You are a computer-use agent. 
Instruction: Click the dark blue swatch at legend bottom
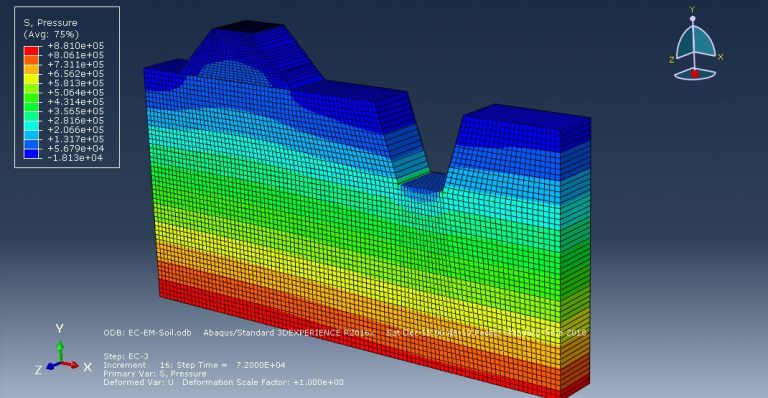coord(31,153)
